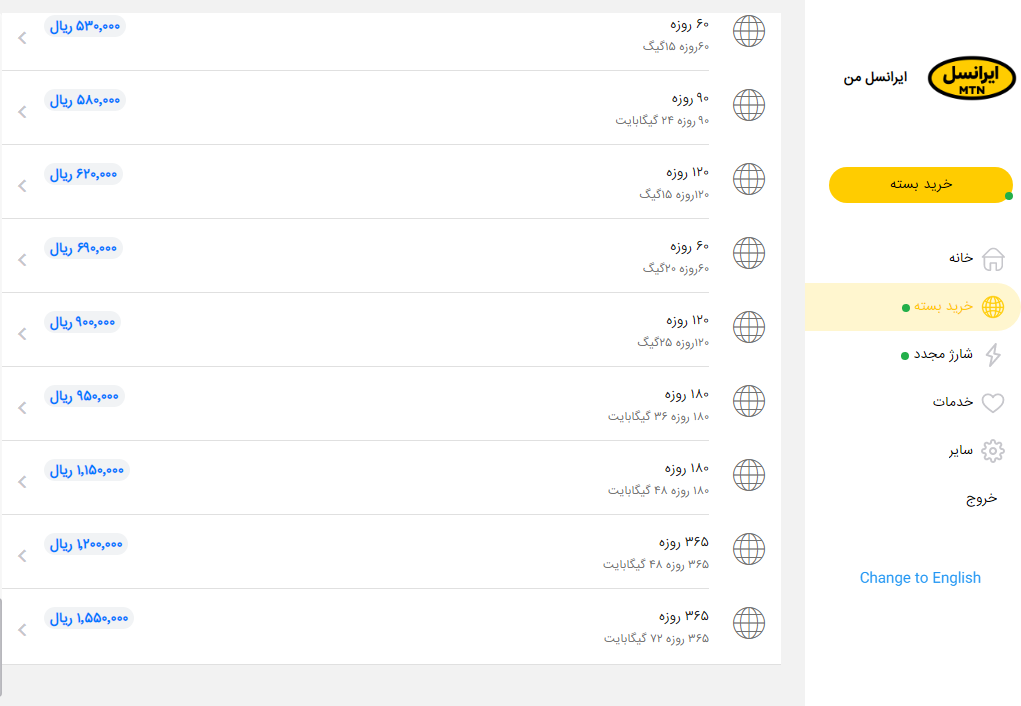The image size is (1021, 706).
Task: Open the gear icon for سایر
Action: 993,451
